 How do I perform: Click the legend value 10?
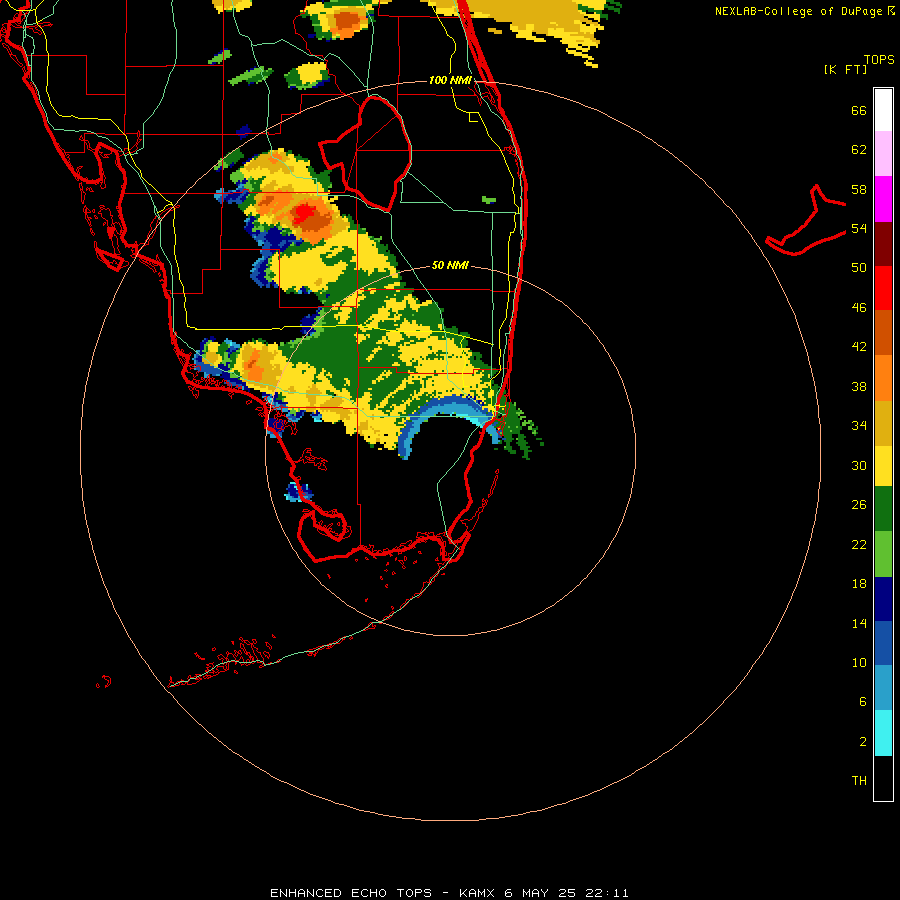(x=859, y=662)
